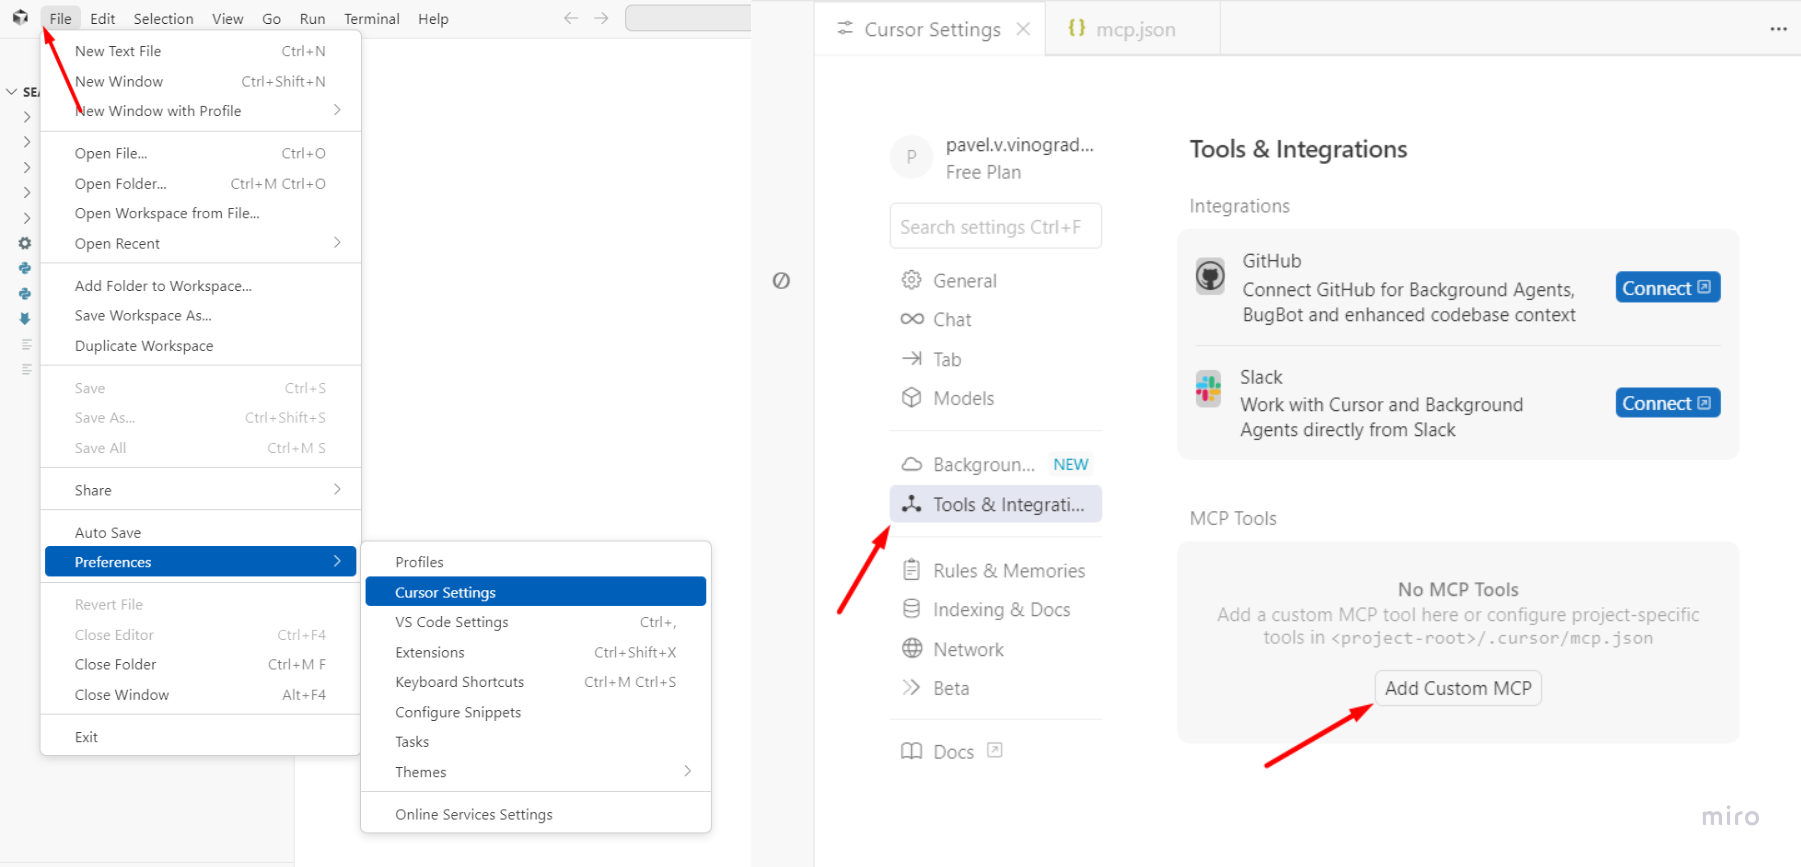Click the Slack logo icon
The height and width of the screenshot is (867, 1801).
[x=1208, y=388]
